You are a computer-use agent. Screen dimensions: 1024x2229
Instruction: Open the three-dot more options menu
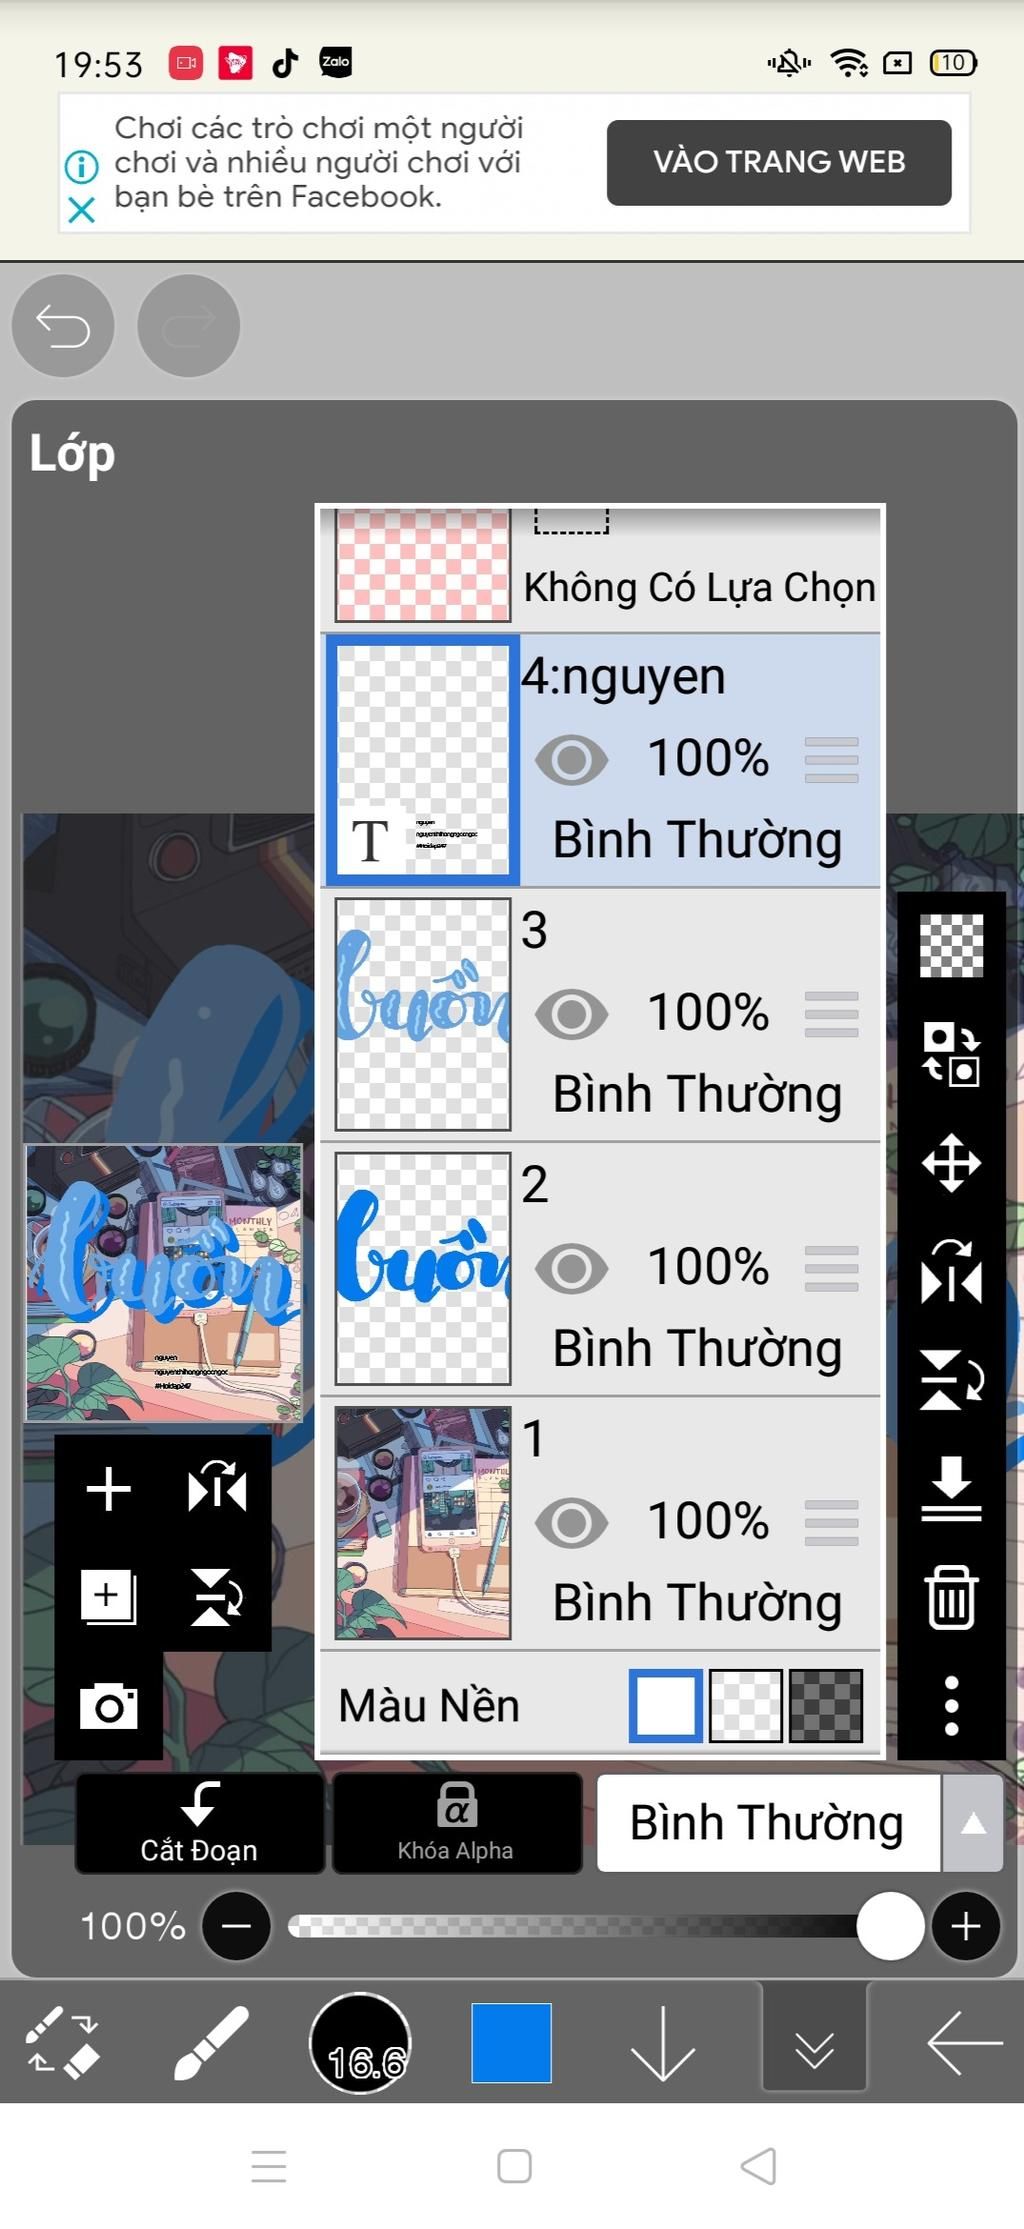pos(951,1705)
